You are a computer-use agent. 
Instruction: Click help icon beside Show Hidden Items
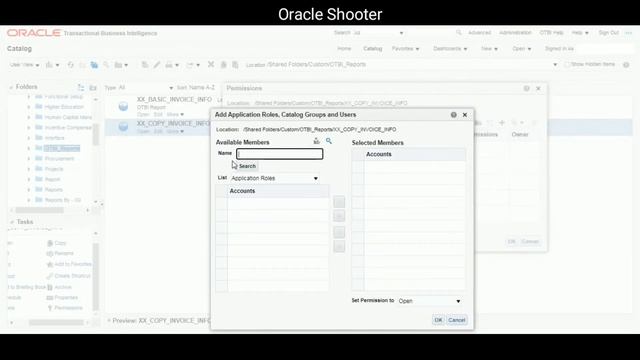(x=626, y=65)
